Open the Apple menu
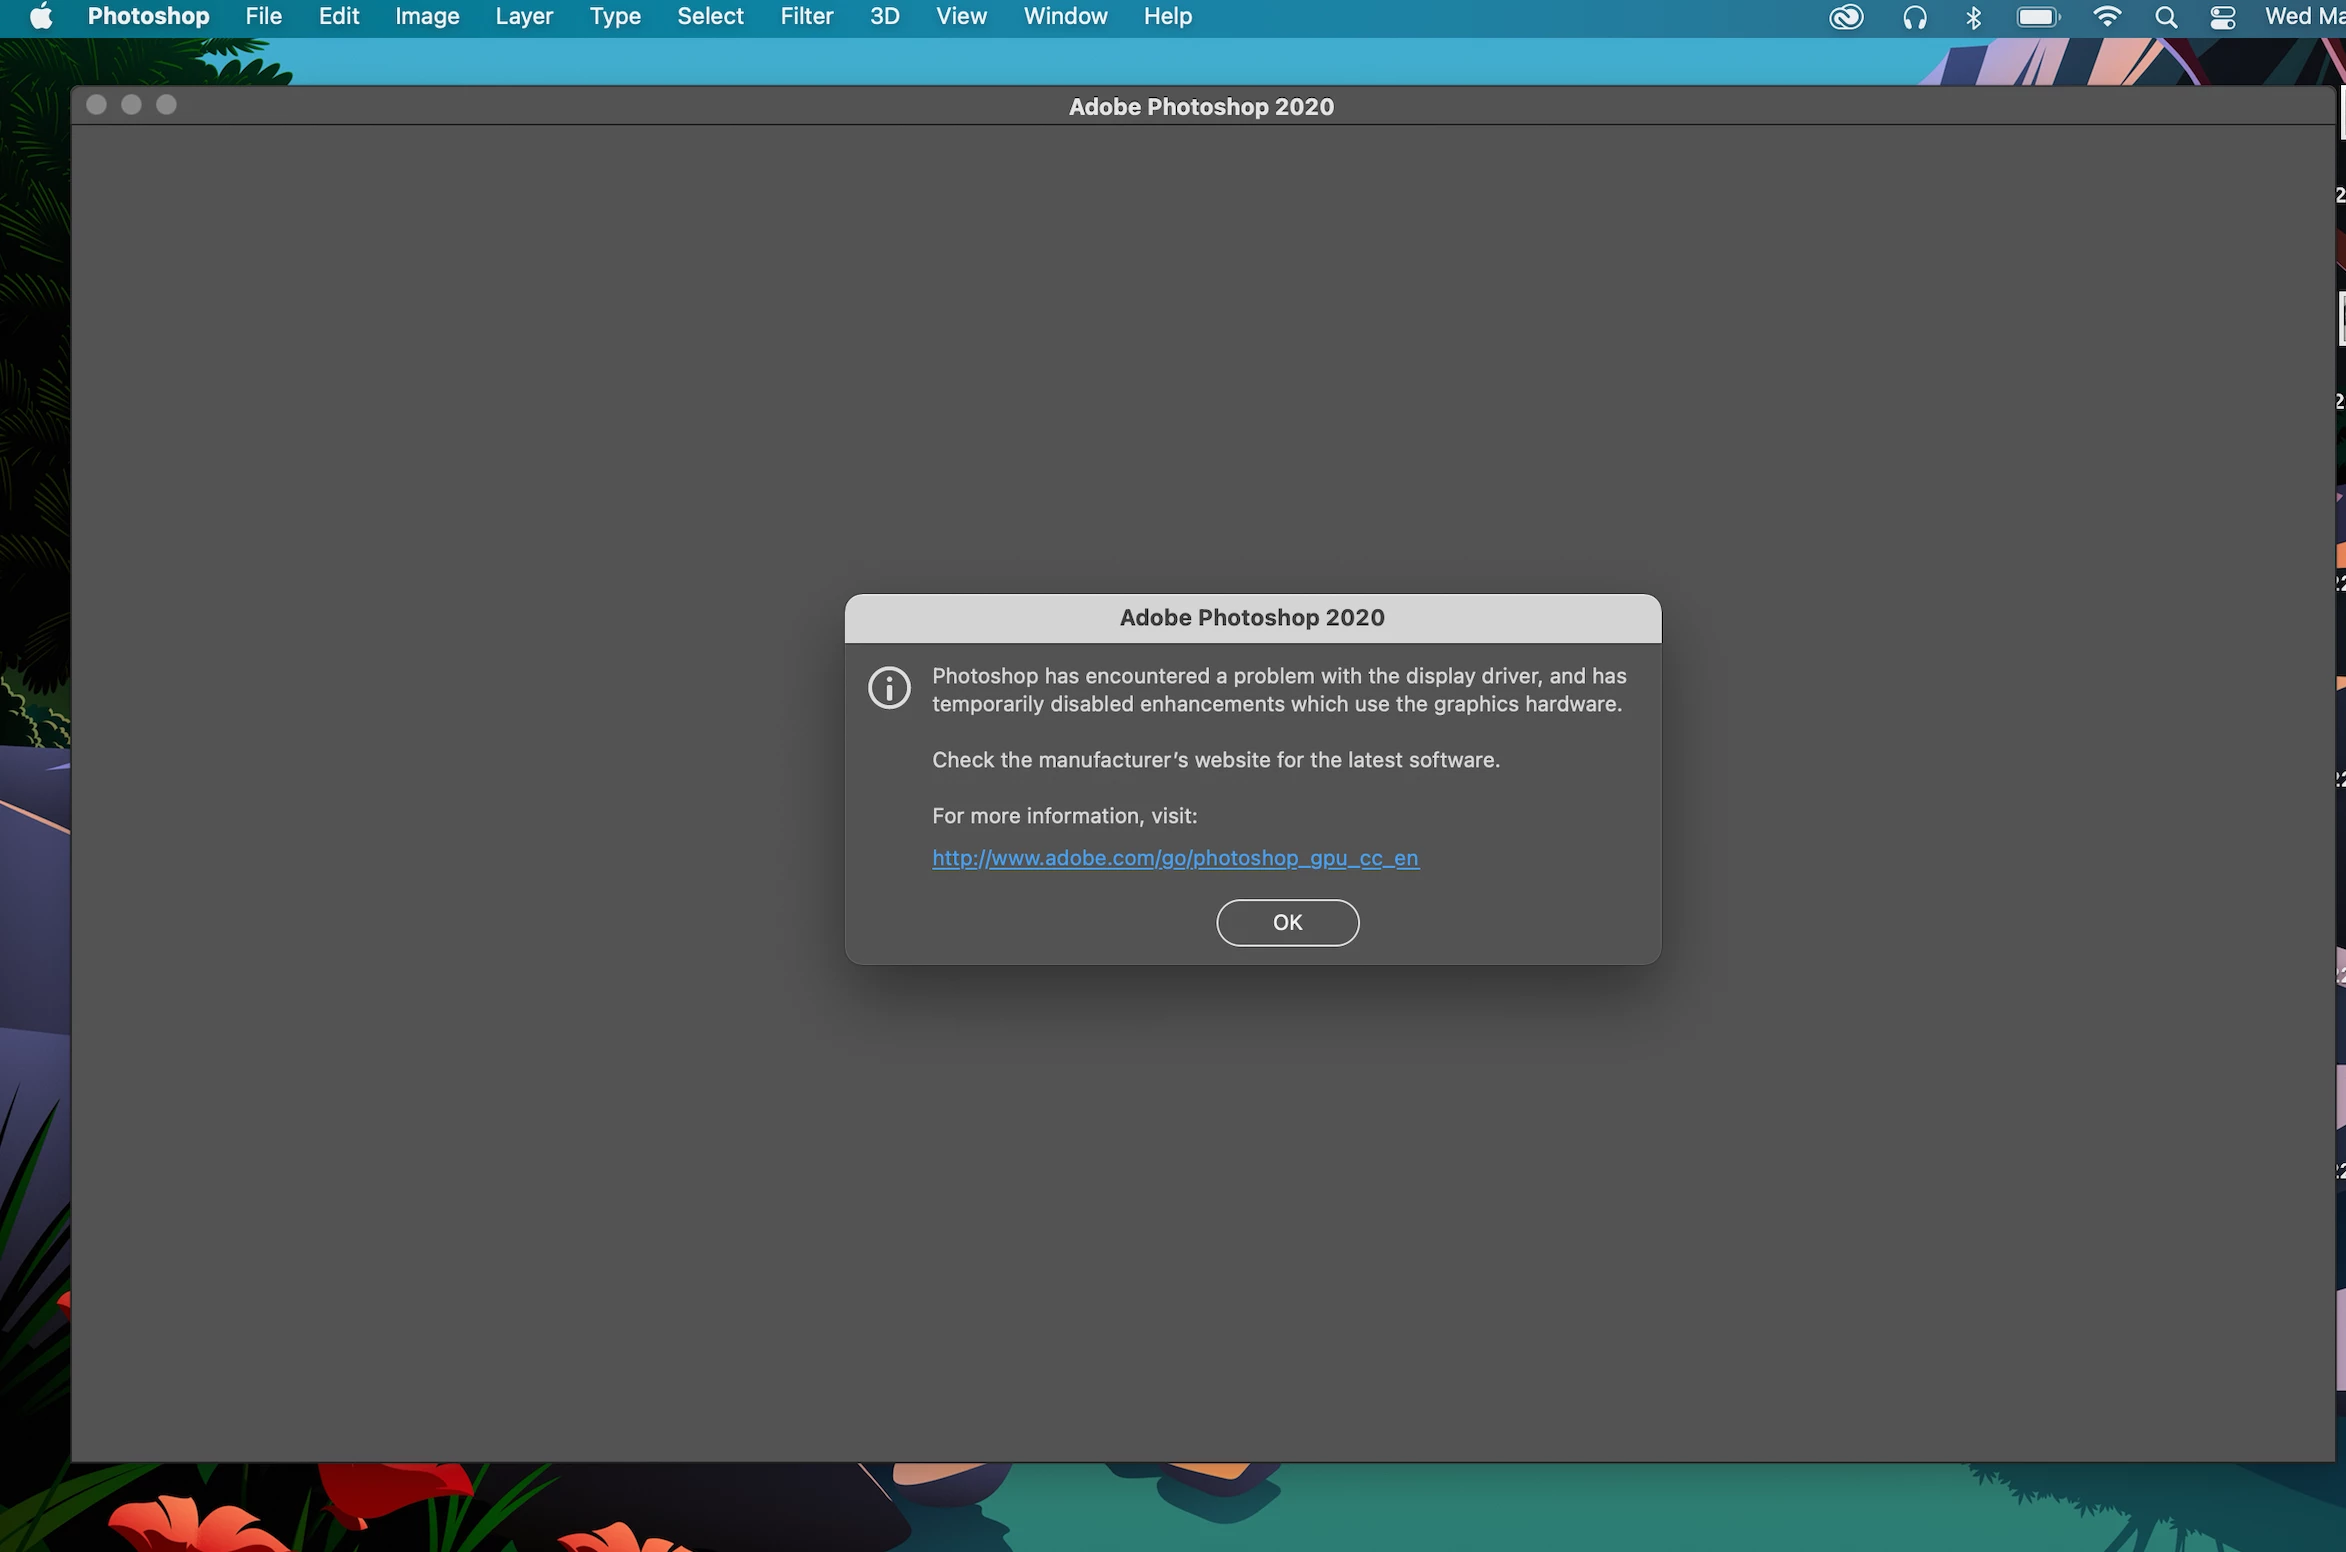Viewport: 2346px width, 1552px height. click(x=41, y=17)
